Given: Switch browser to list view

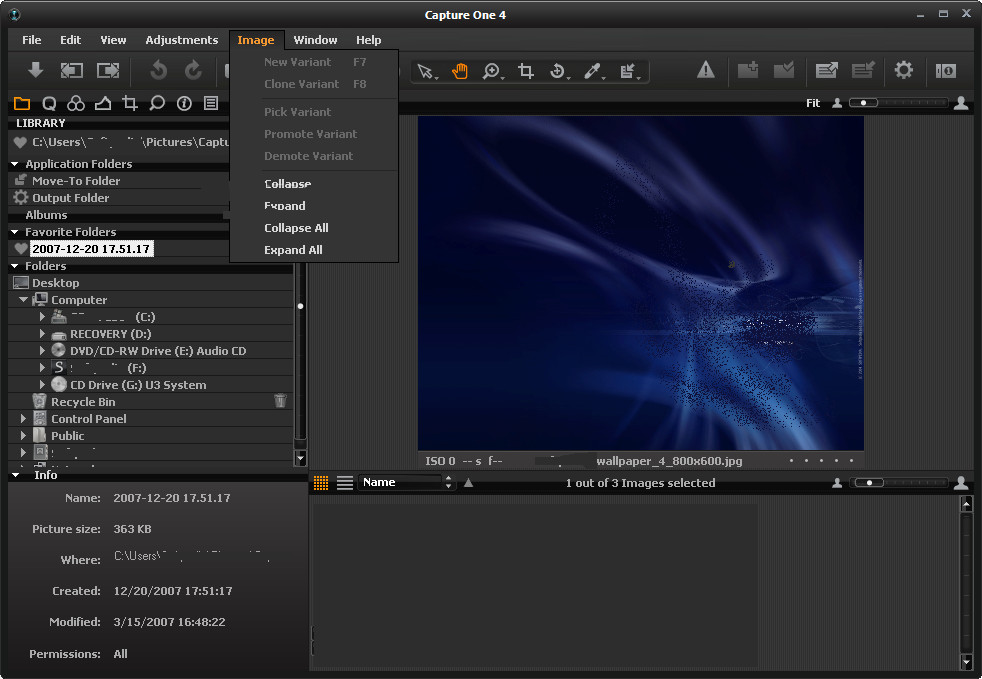Looking at the screenshot, I should [345, 483].
